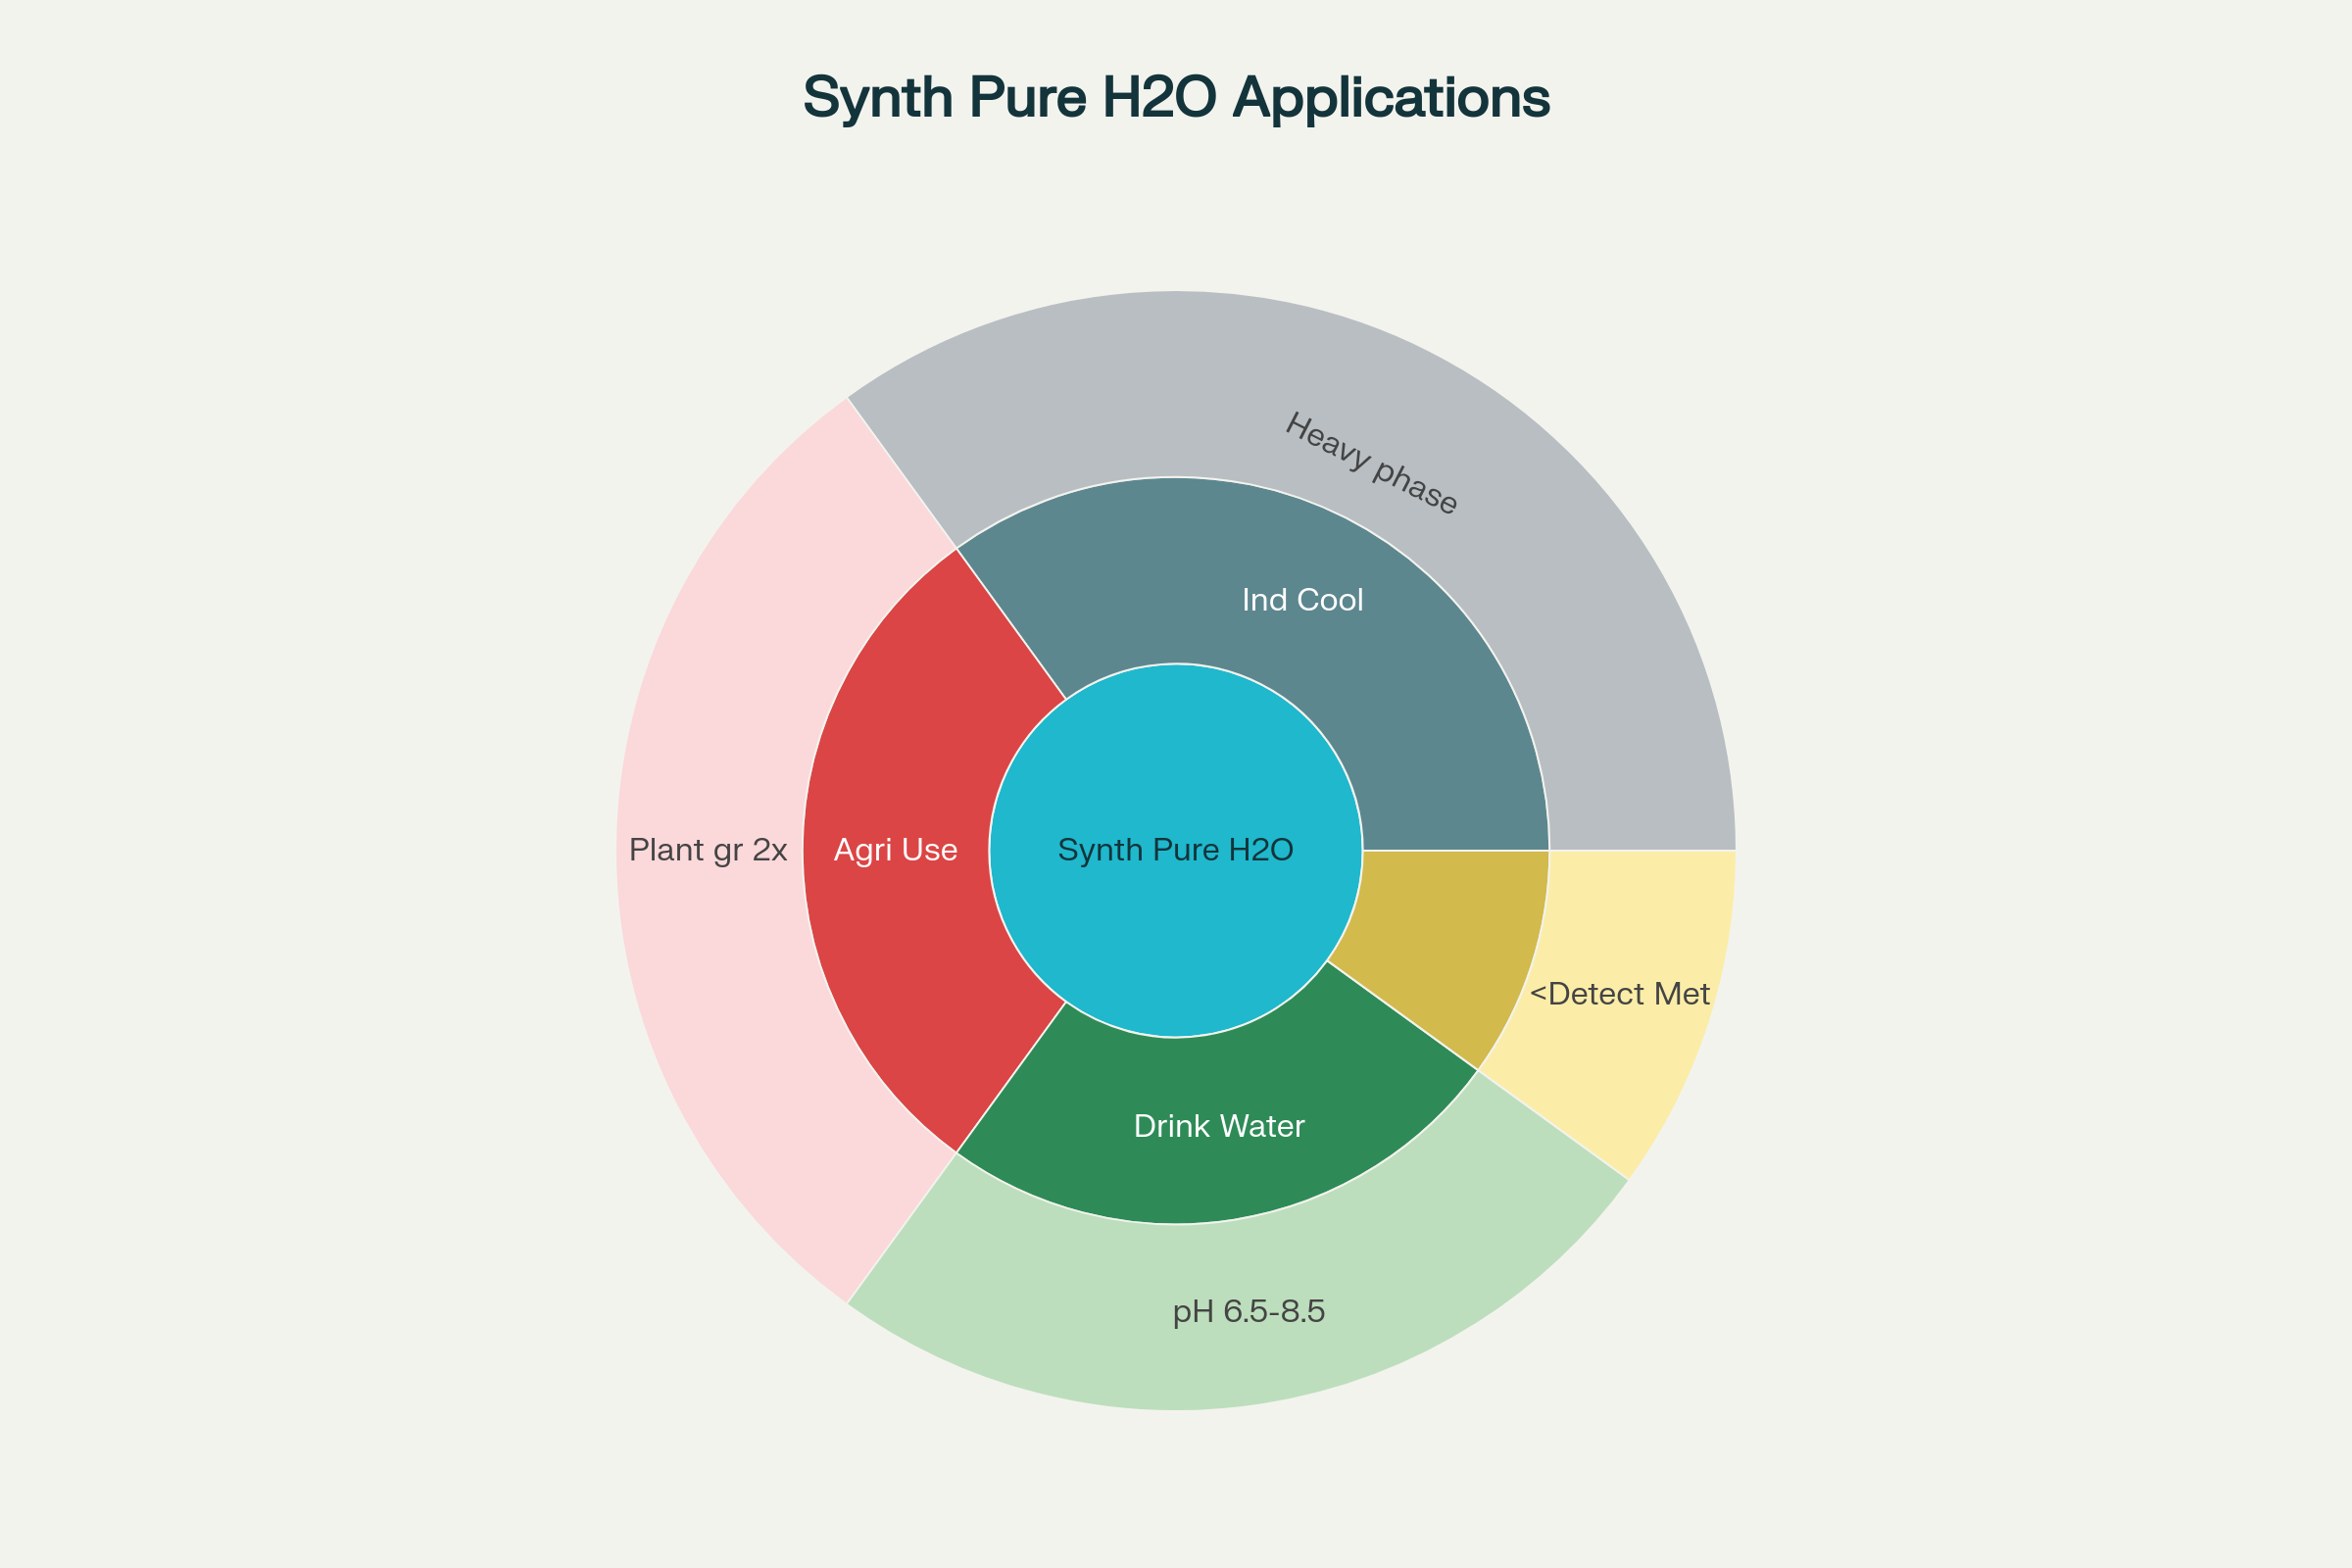
Task: Click the word Applications in the title
Action: pyautogui.click(x=1391, y=98)
